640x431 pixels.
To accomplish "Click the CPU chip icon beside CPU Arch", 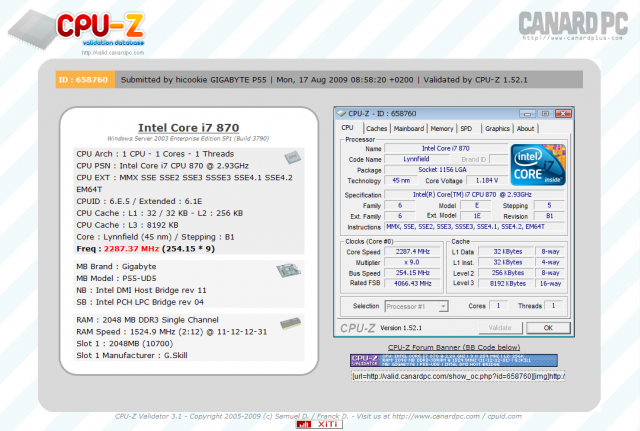I will coord(292,157).
